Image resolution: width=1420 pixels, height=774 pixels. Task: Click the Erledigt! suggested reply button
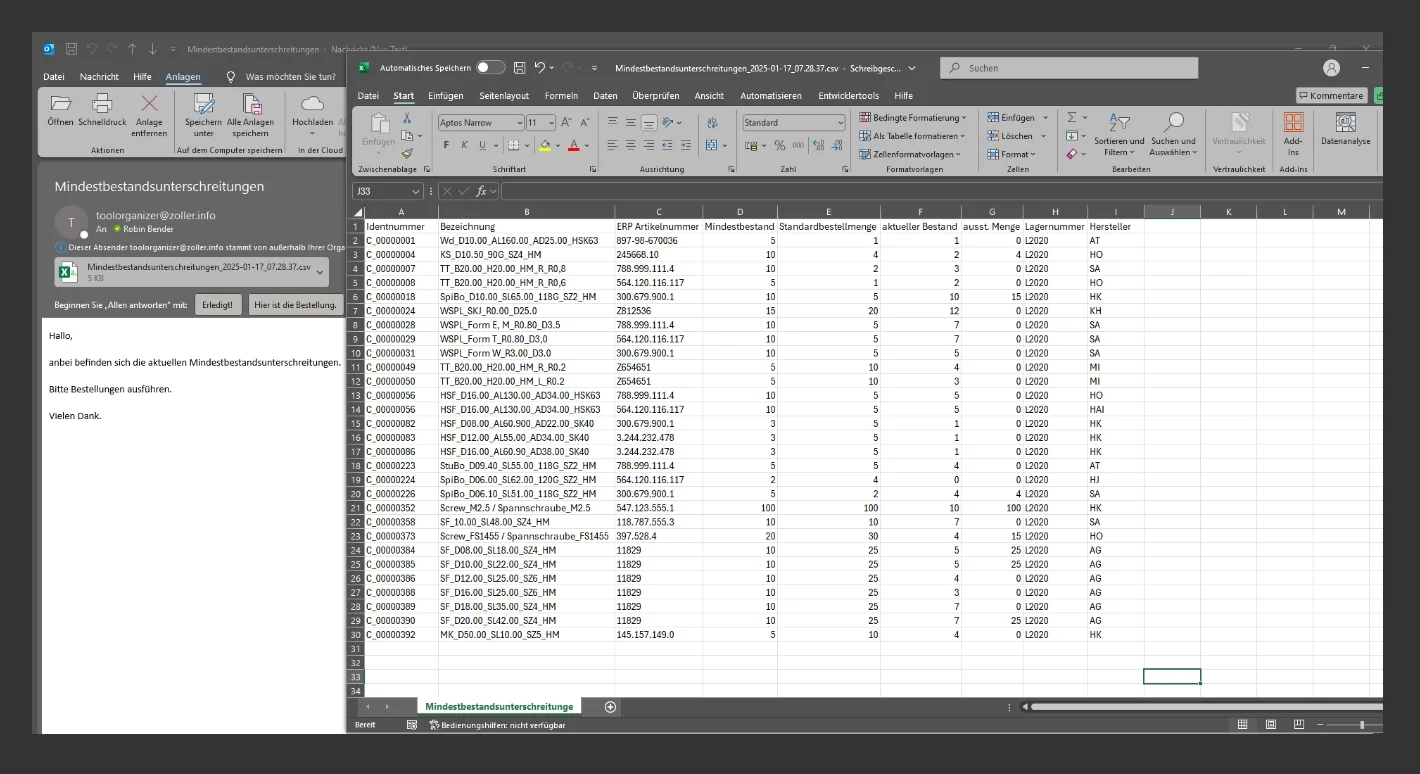tap(218, 305)
